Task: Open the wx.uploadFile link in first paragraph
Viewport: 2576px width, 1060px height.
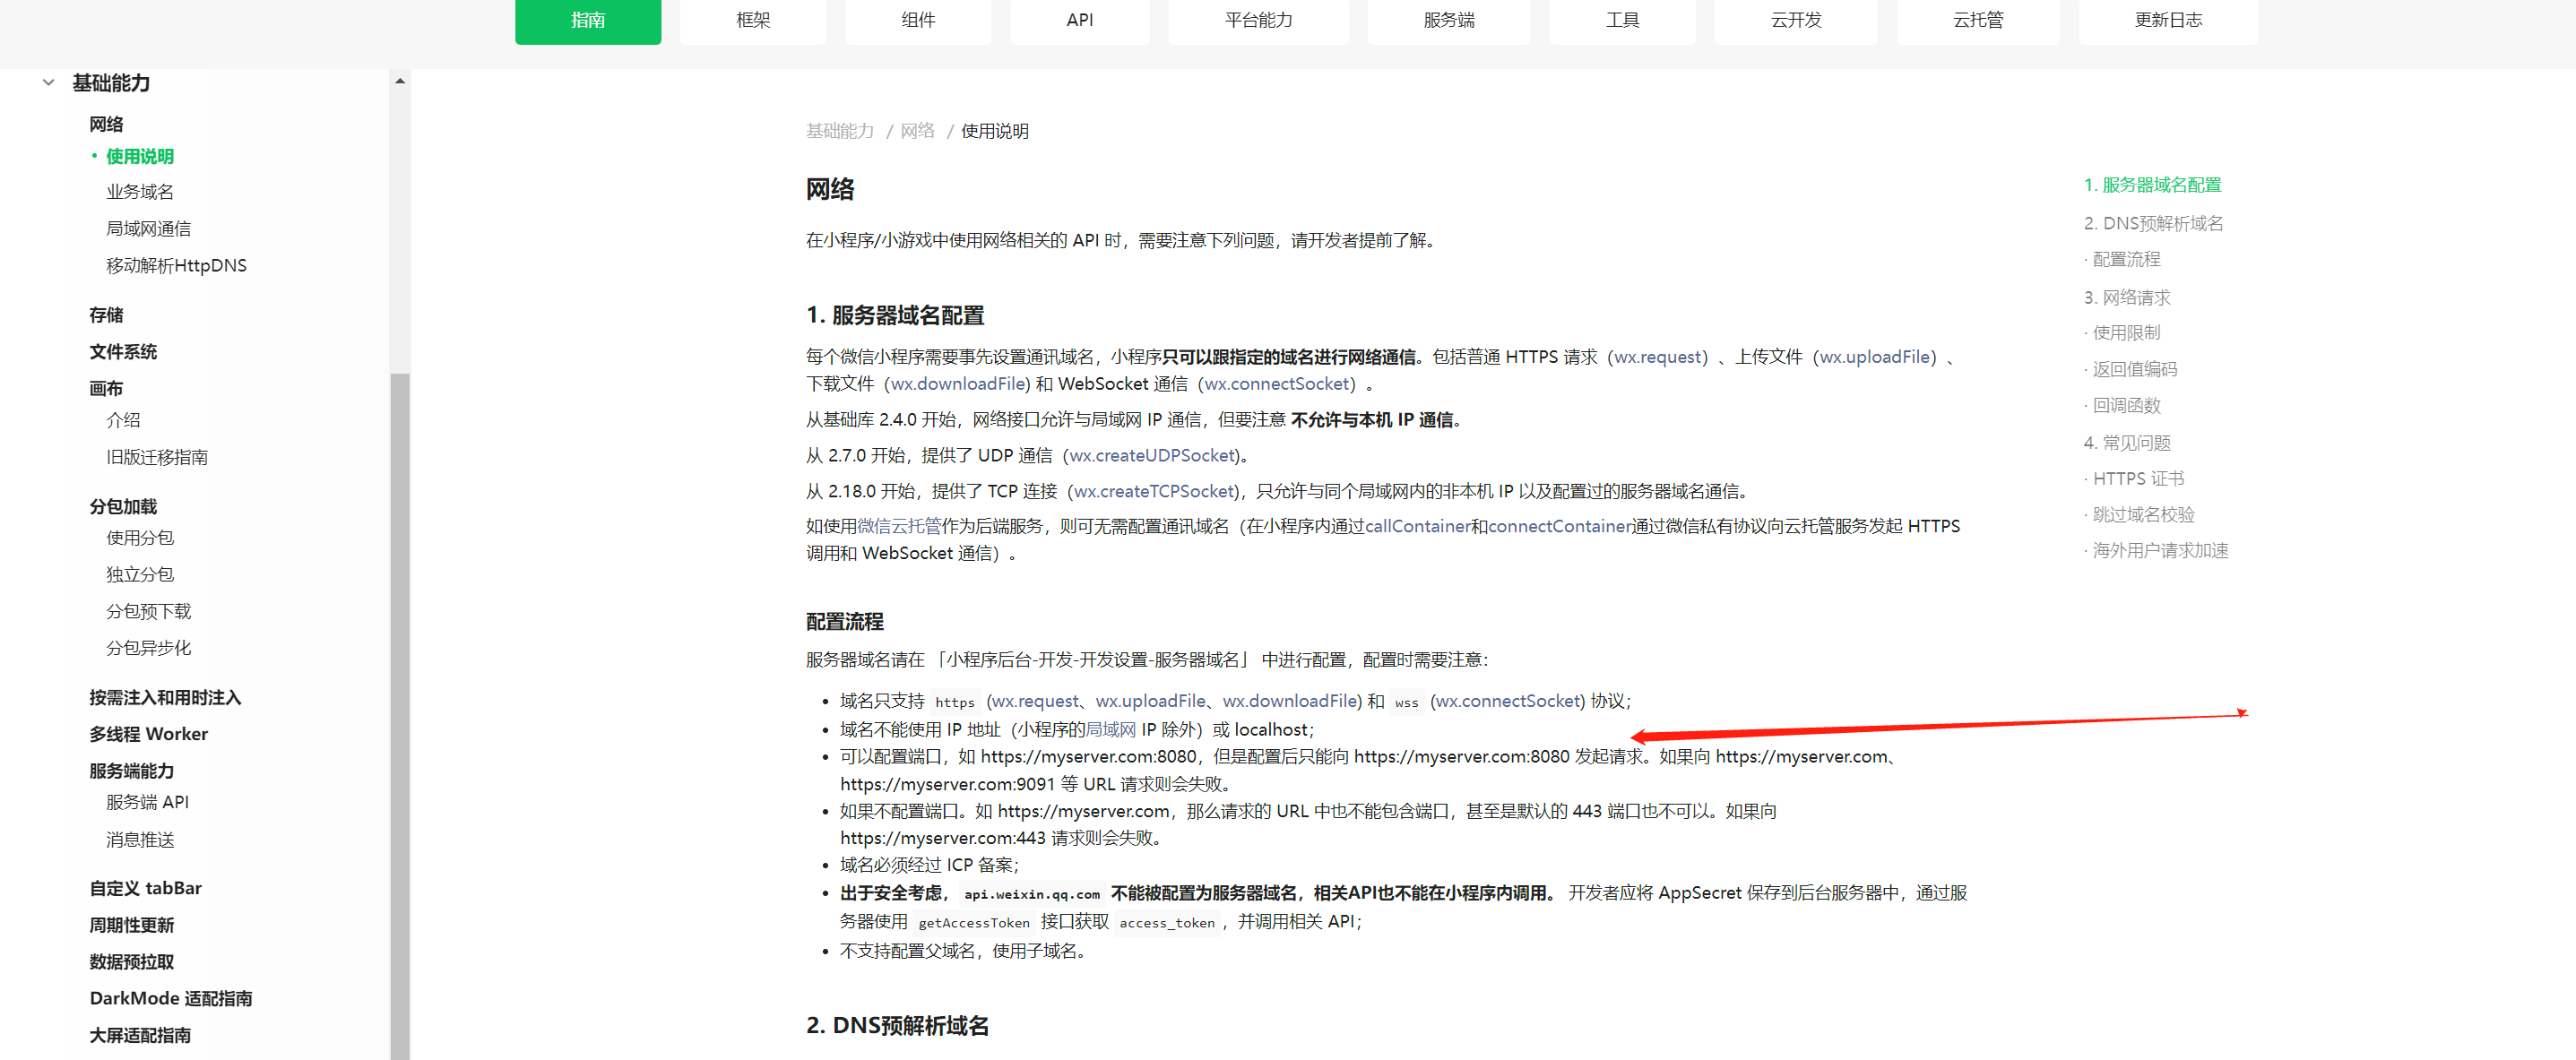Action: [1874, 357]
